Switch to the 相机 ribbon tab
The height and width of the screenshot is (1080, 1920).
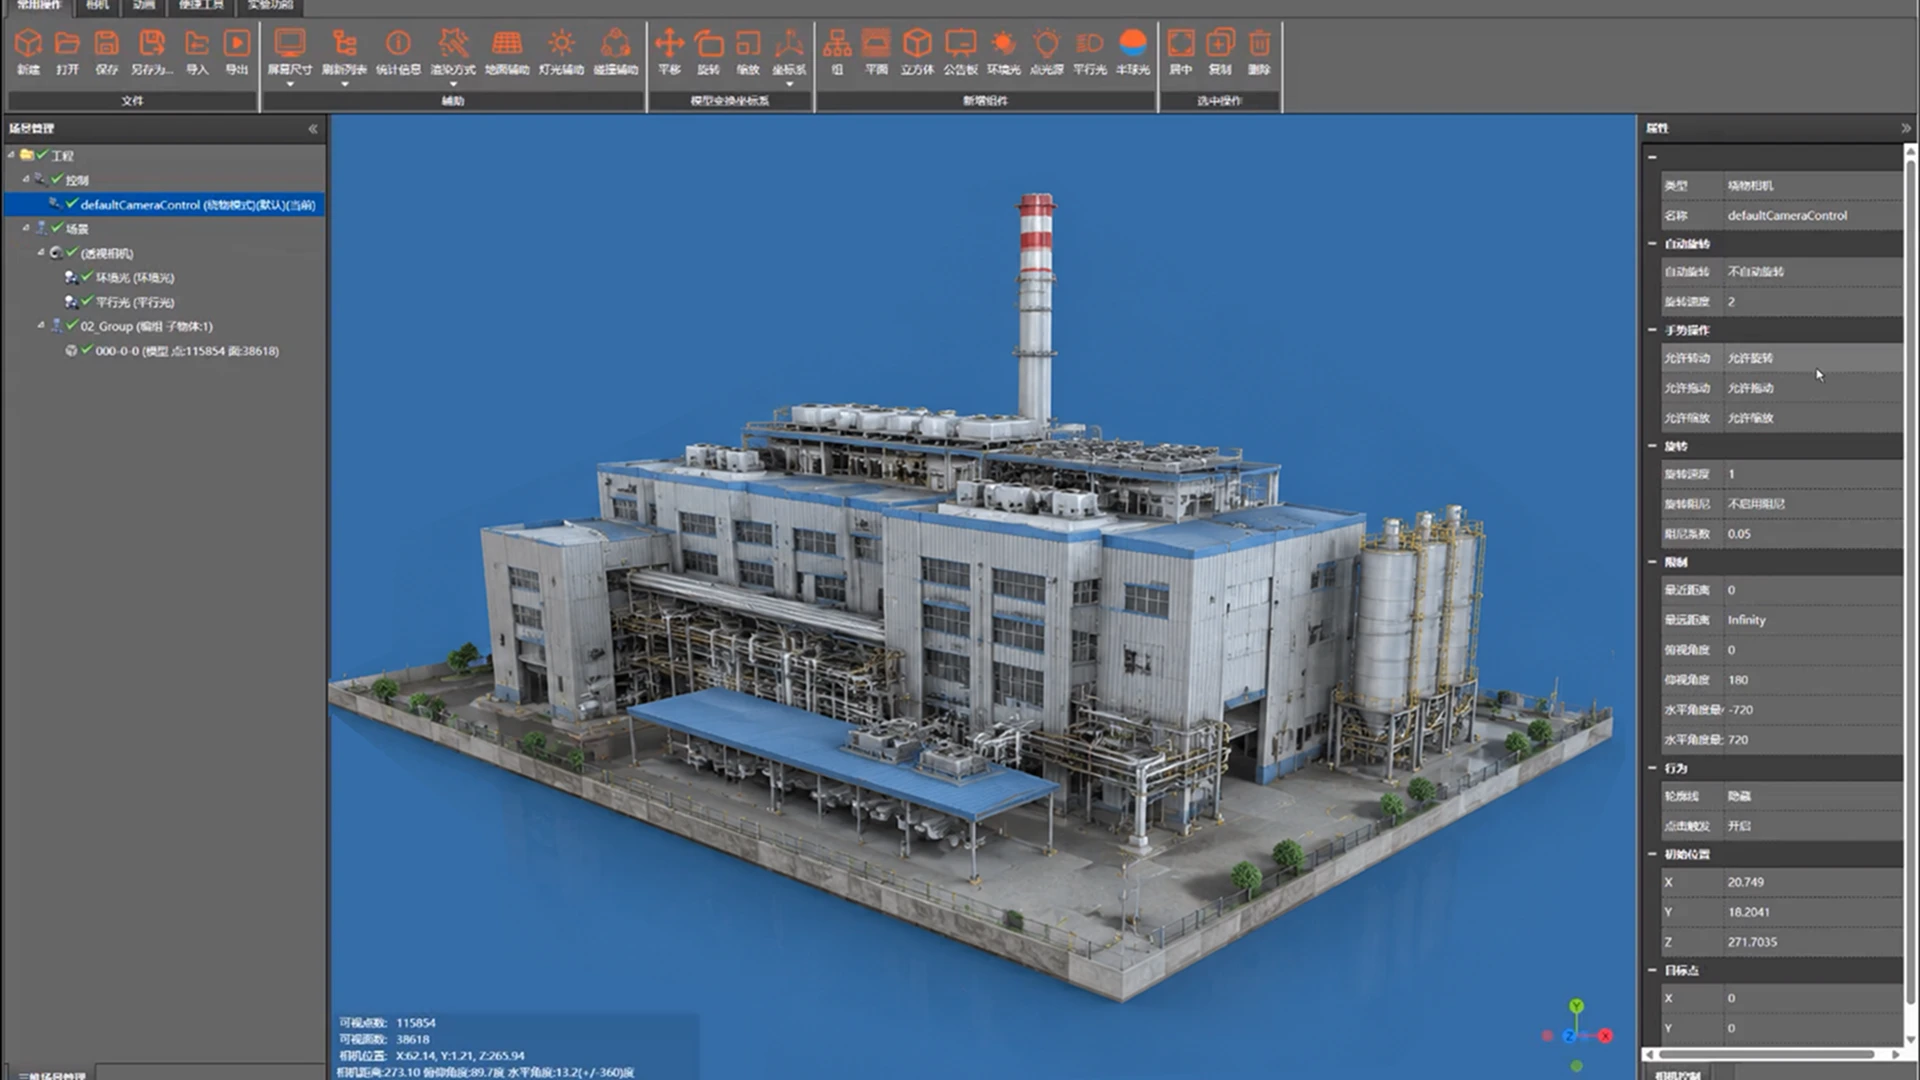click(x=97, y=6)
